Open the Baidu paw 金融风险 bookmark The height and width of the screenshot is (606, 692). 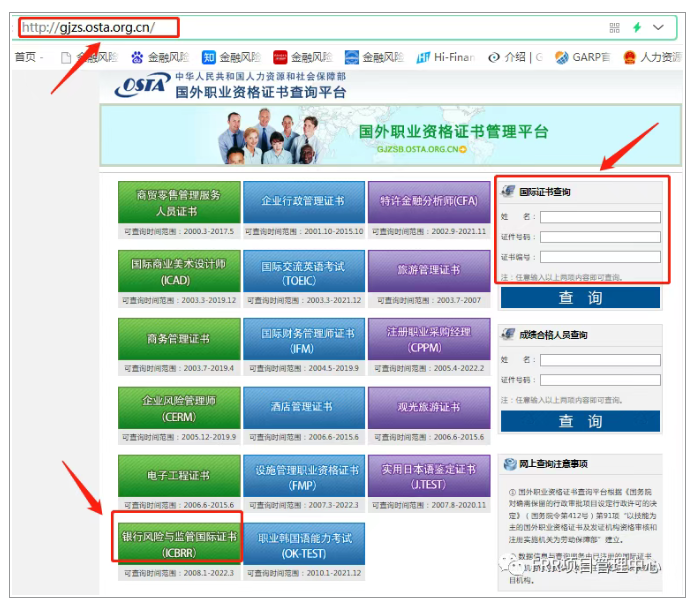[160, 57]
